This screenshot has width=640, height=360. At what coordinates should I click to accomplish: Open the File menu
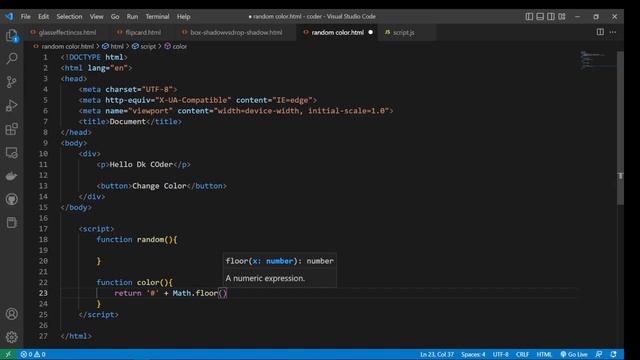point(26,16)
